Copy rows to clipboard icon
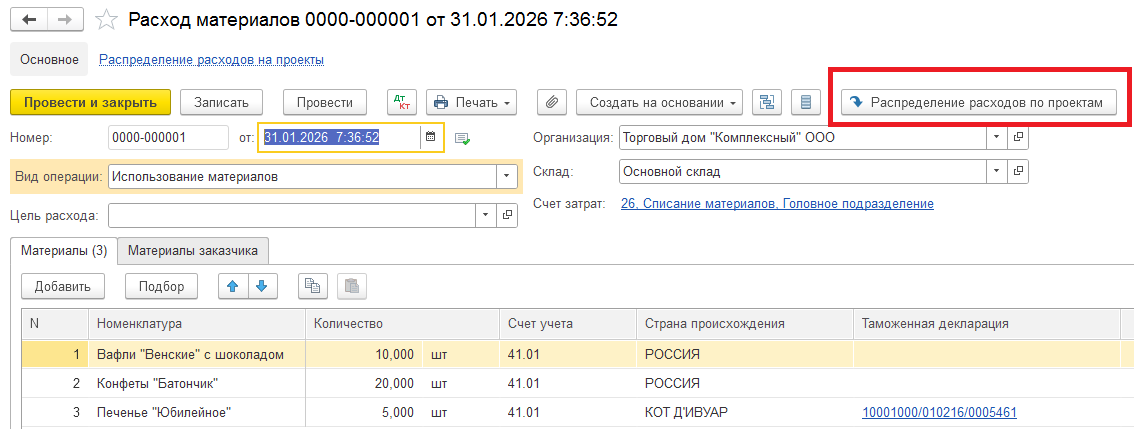The height and width of the screenshot is (429, 1134). click(x=313, y=286)
